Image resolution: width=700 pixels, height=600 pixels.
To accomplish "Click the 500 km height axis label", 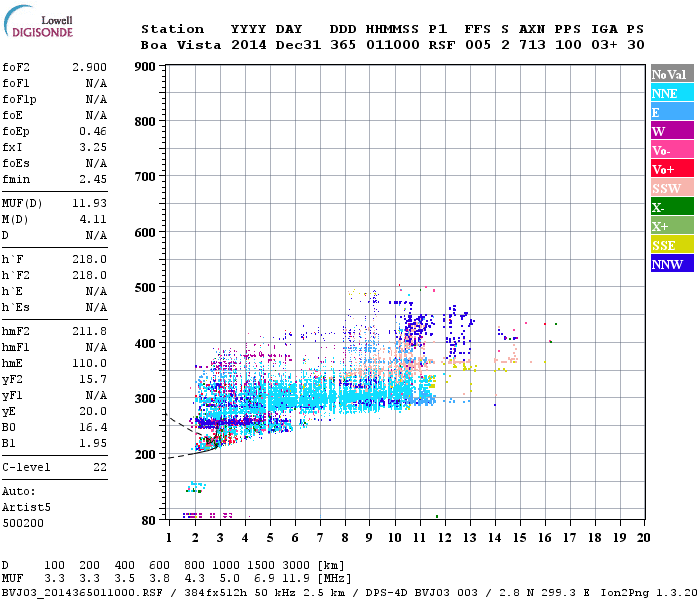I will (x=145, y=288).
